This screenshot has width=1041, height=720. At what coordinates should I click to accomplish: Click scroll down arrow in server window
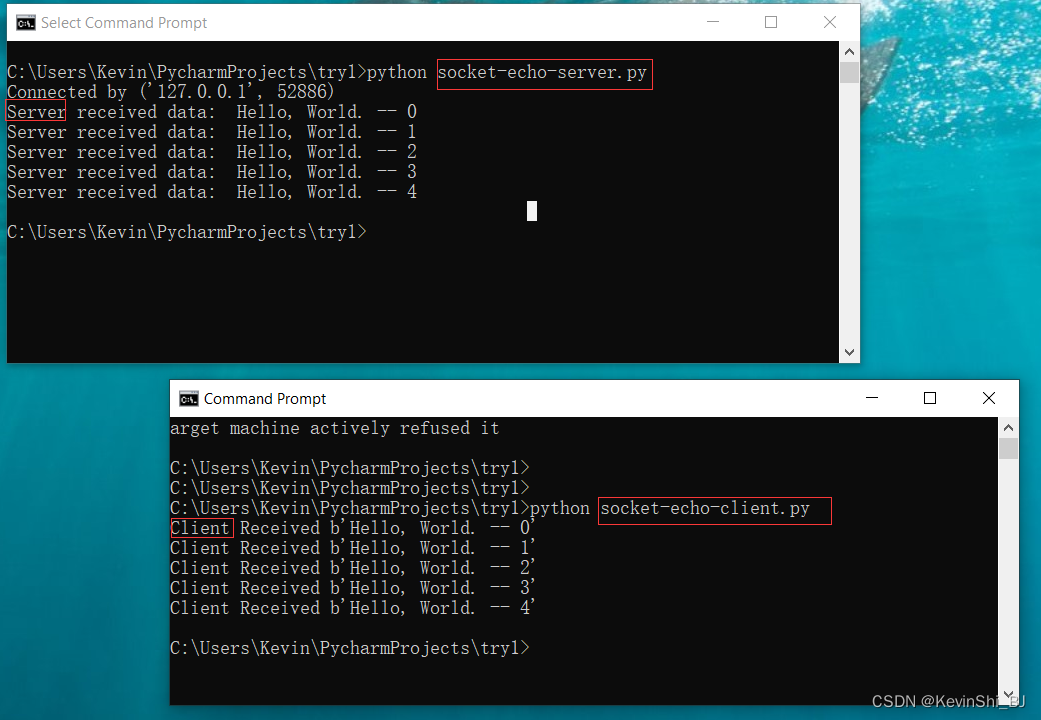pyautogui.click(x=849, y=352)
